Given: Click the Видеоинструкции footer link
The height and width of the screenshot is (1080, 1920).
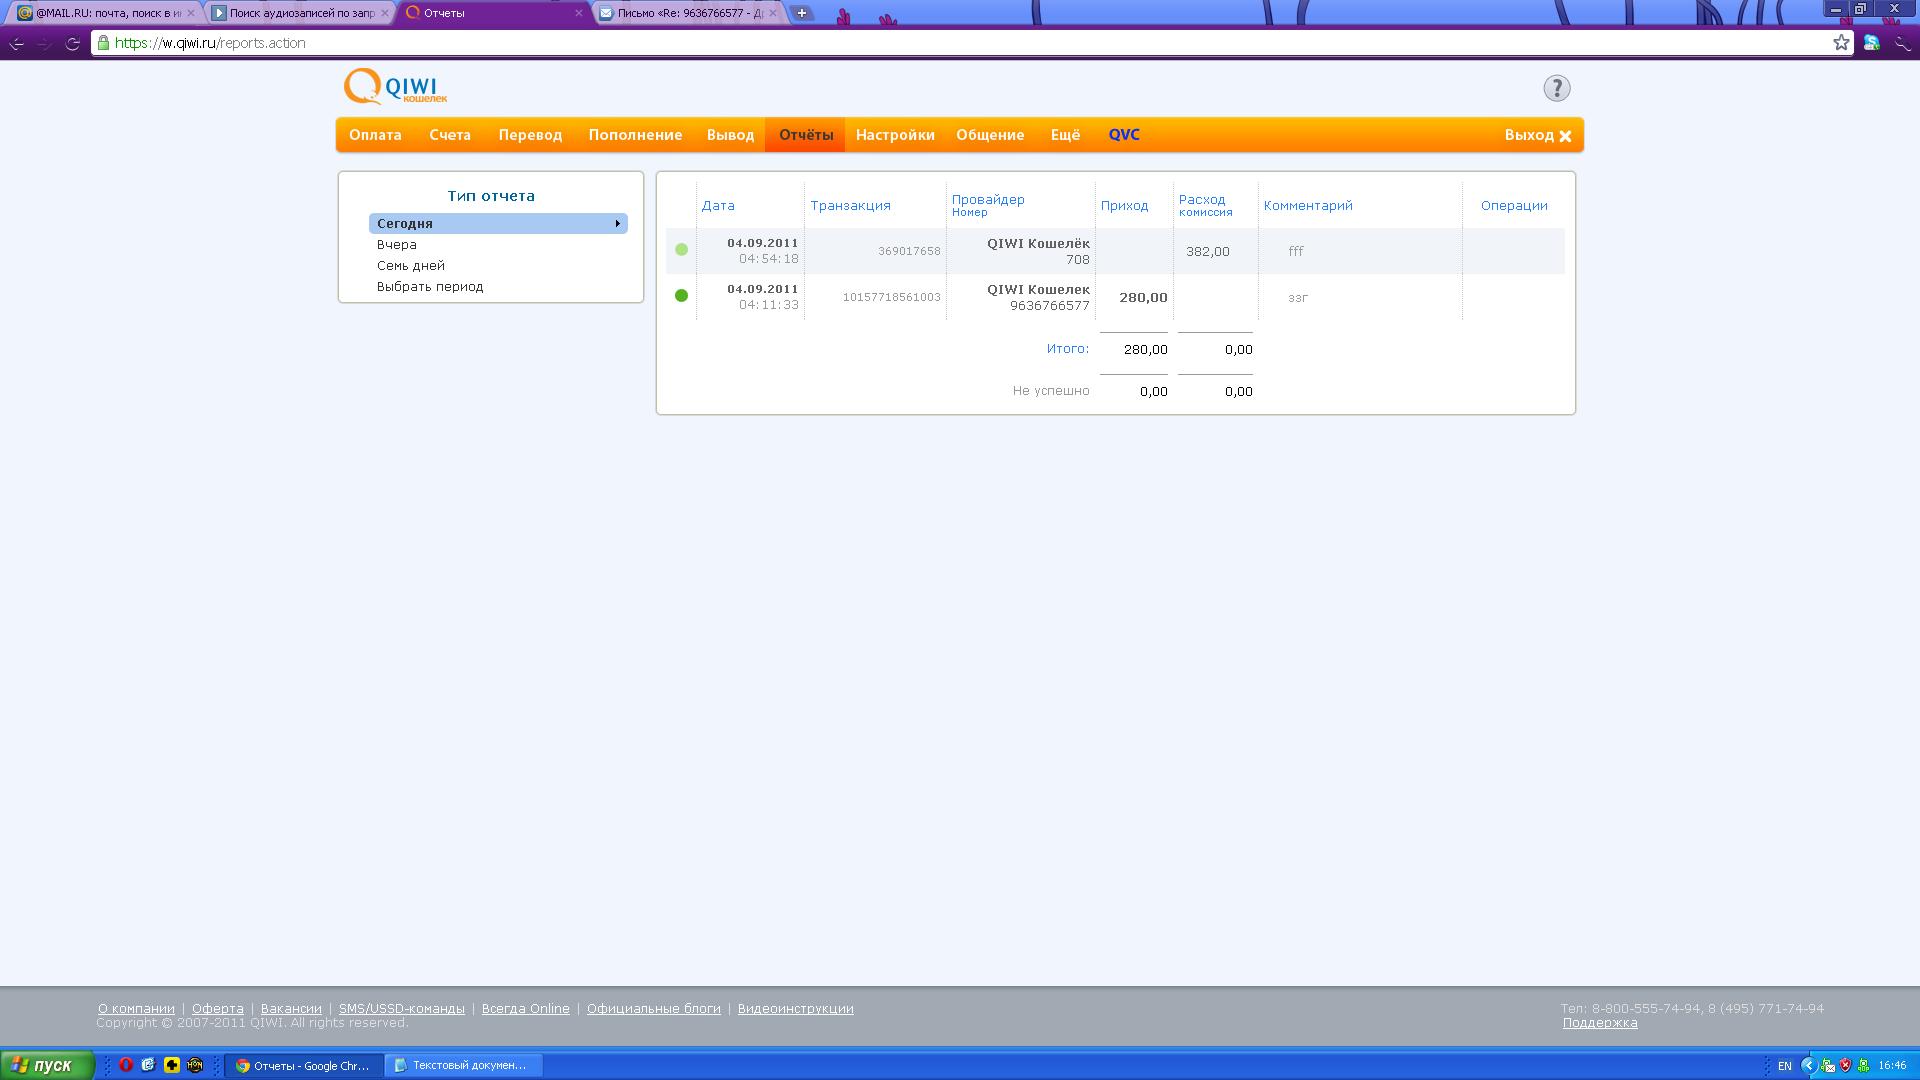Looking at the screenshot, I should (x=795, y=1008).
